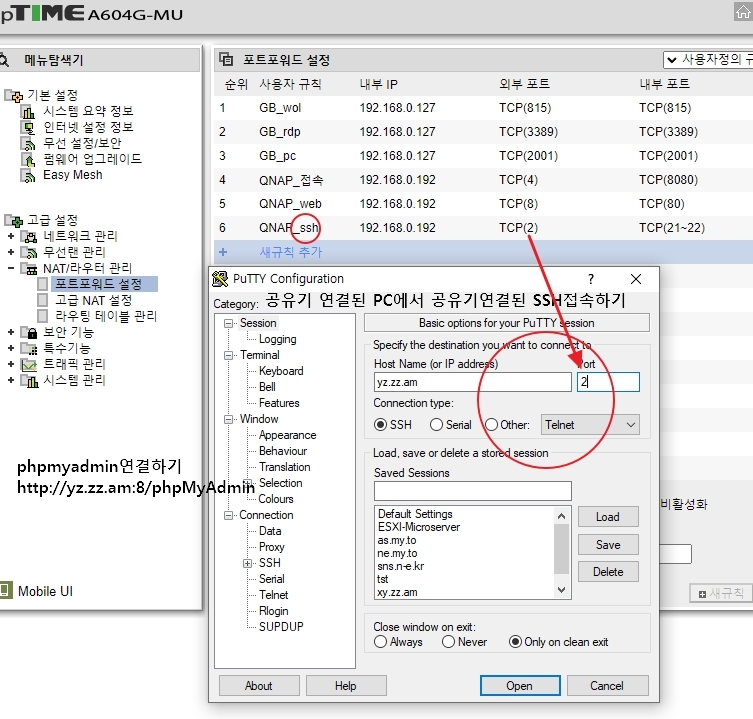Click the 무선 설정/보안 icon
This screenshot has width=753, height=719.
pyautogui.click(x=28, y=143)
